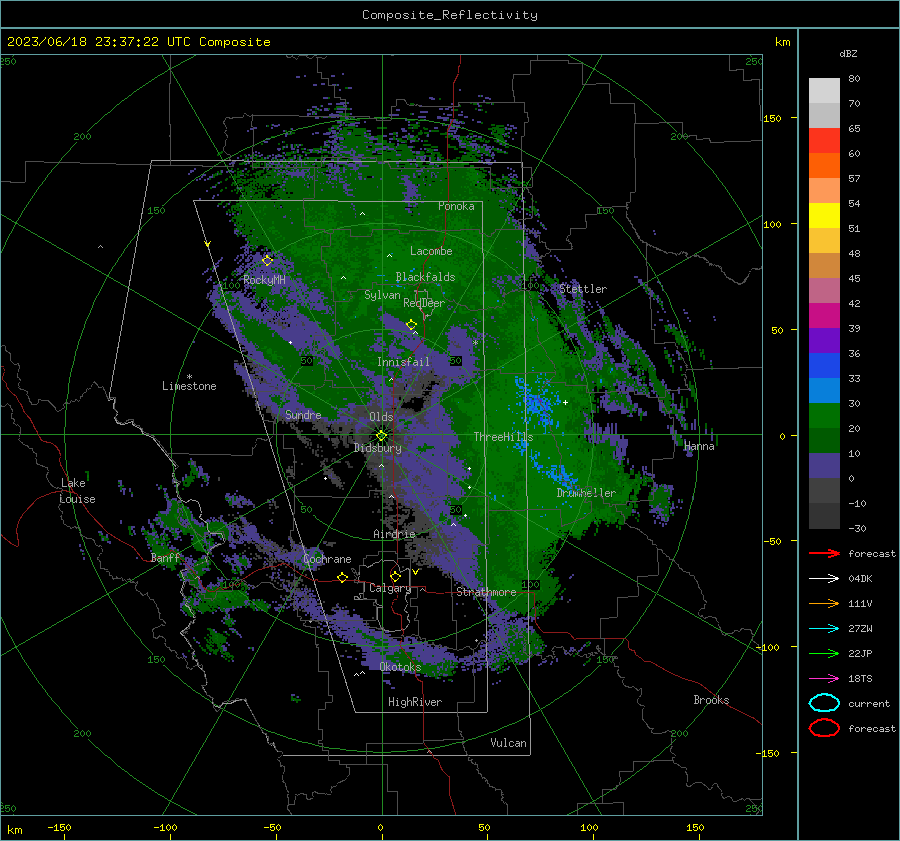Click the Composite_Reflectivity title text

(450, 15)
